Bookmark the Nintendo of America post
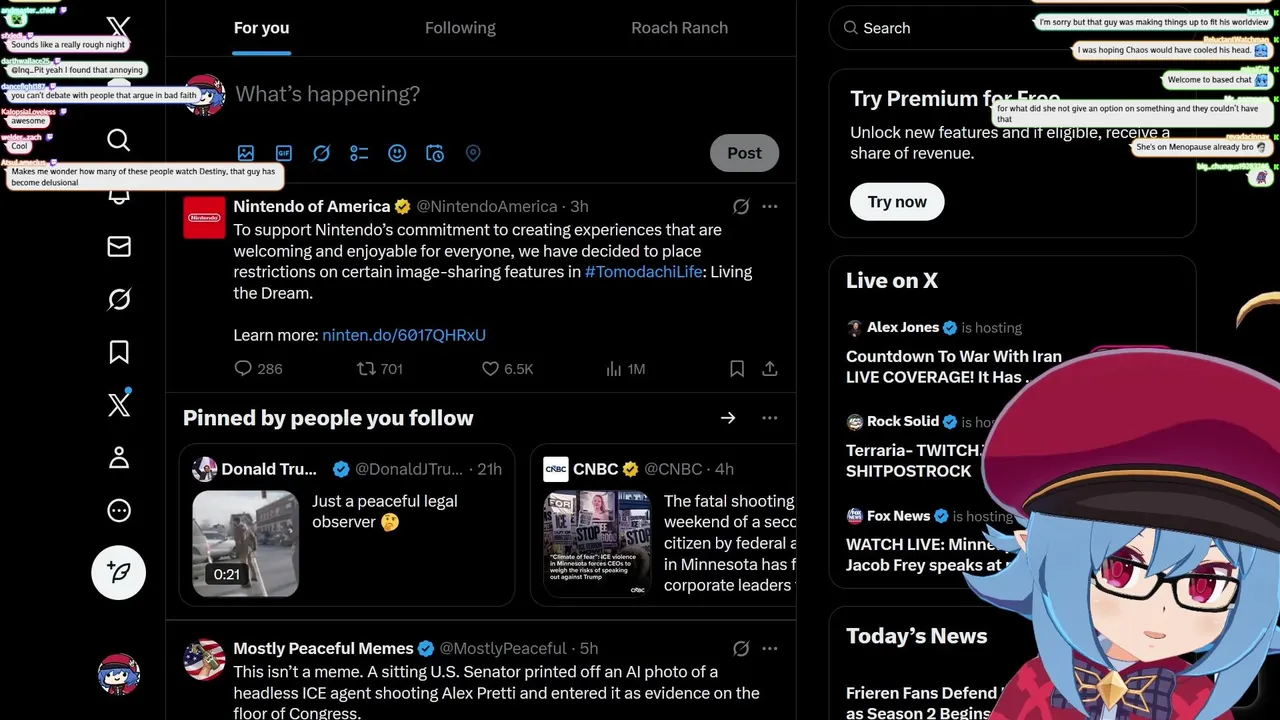This screenshot has height=720, width=1280. [x=737, y=369]
